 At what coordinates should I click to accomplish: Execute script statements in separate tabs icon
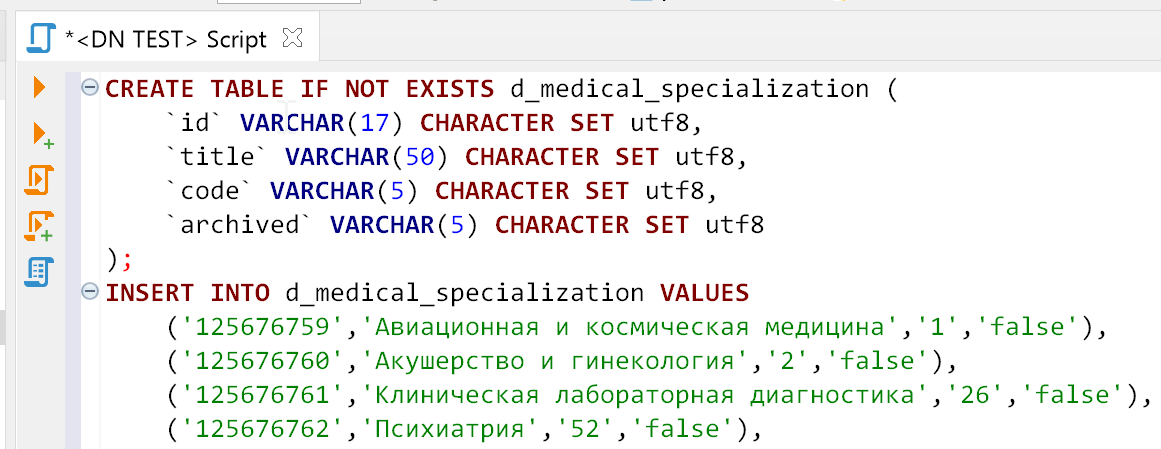(x=40, y=226)
